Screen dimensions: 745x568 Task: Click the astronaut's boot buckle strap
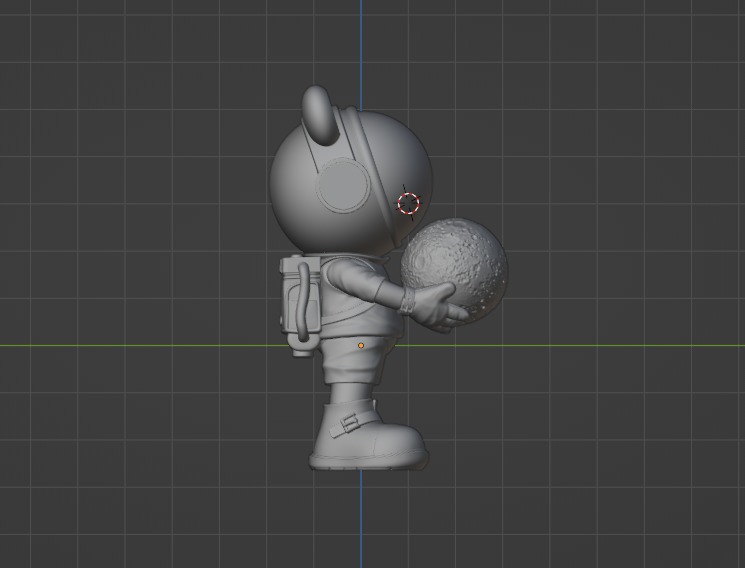click(353, 423)
